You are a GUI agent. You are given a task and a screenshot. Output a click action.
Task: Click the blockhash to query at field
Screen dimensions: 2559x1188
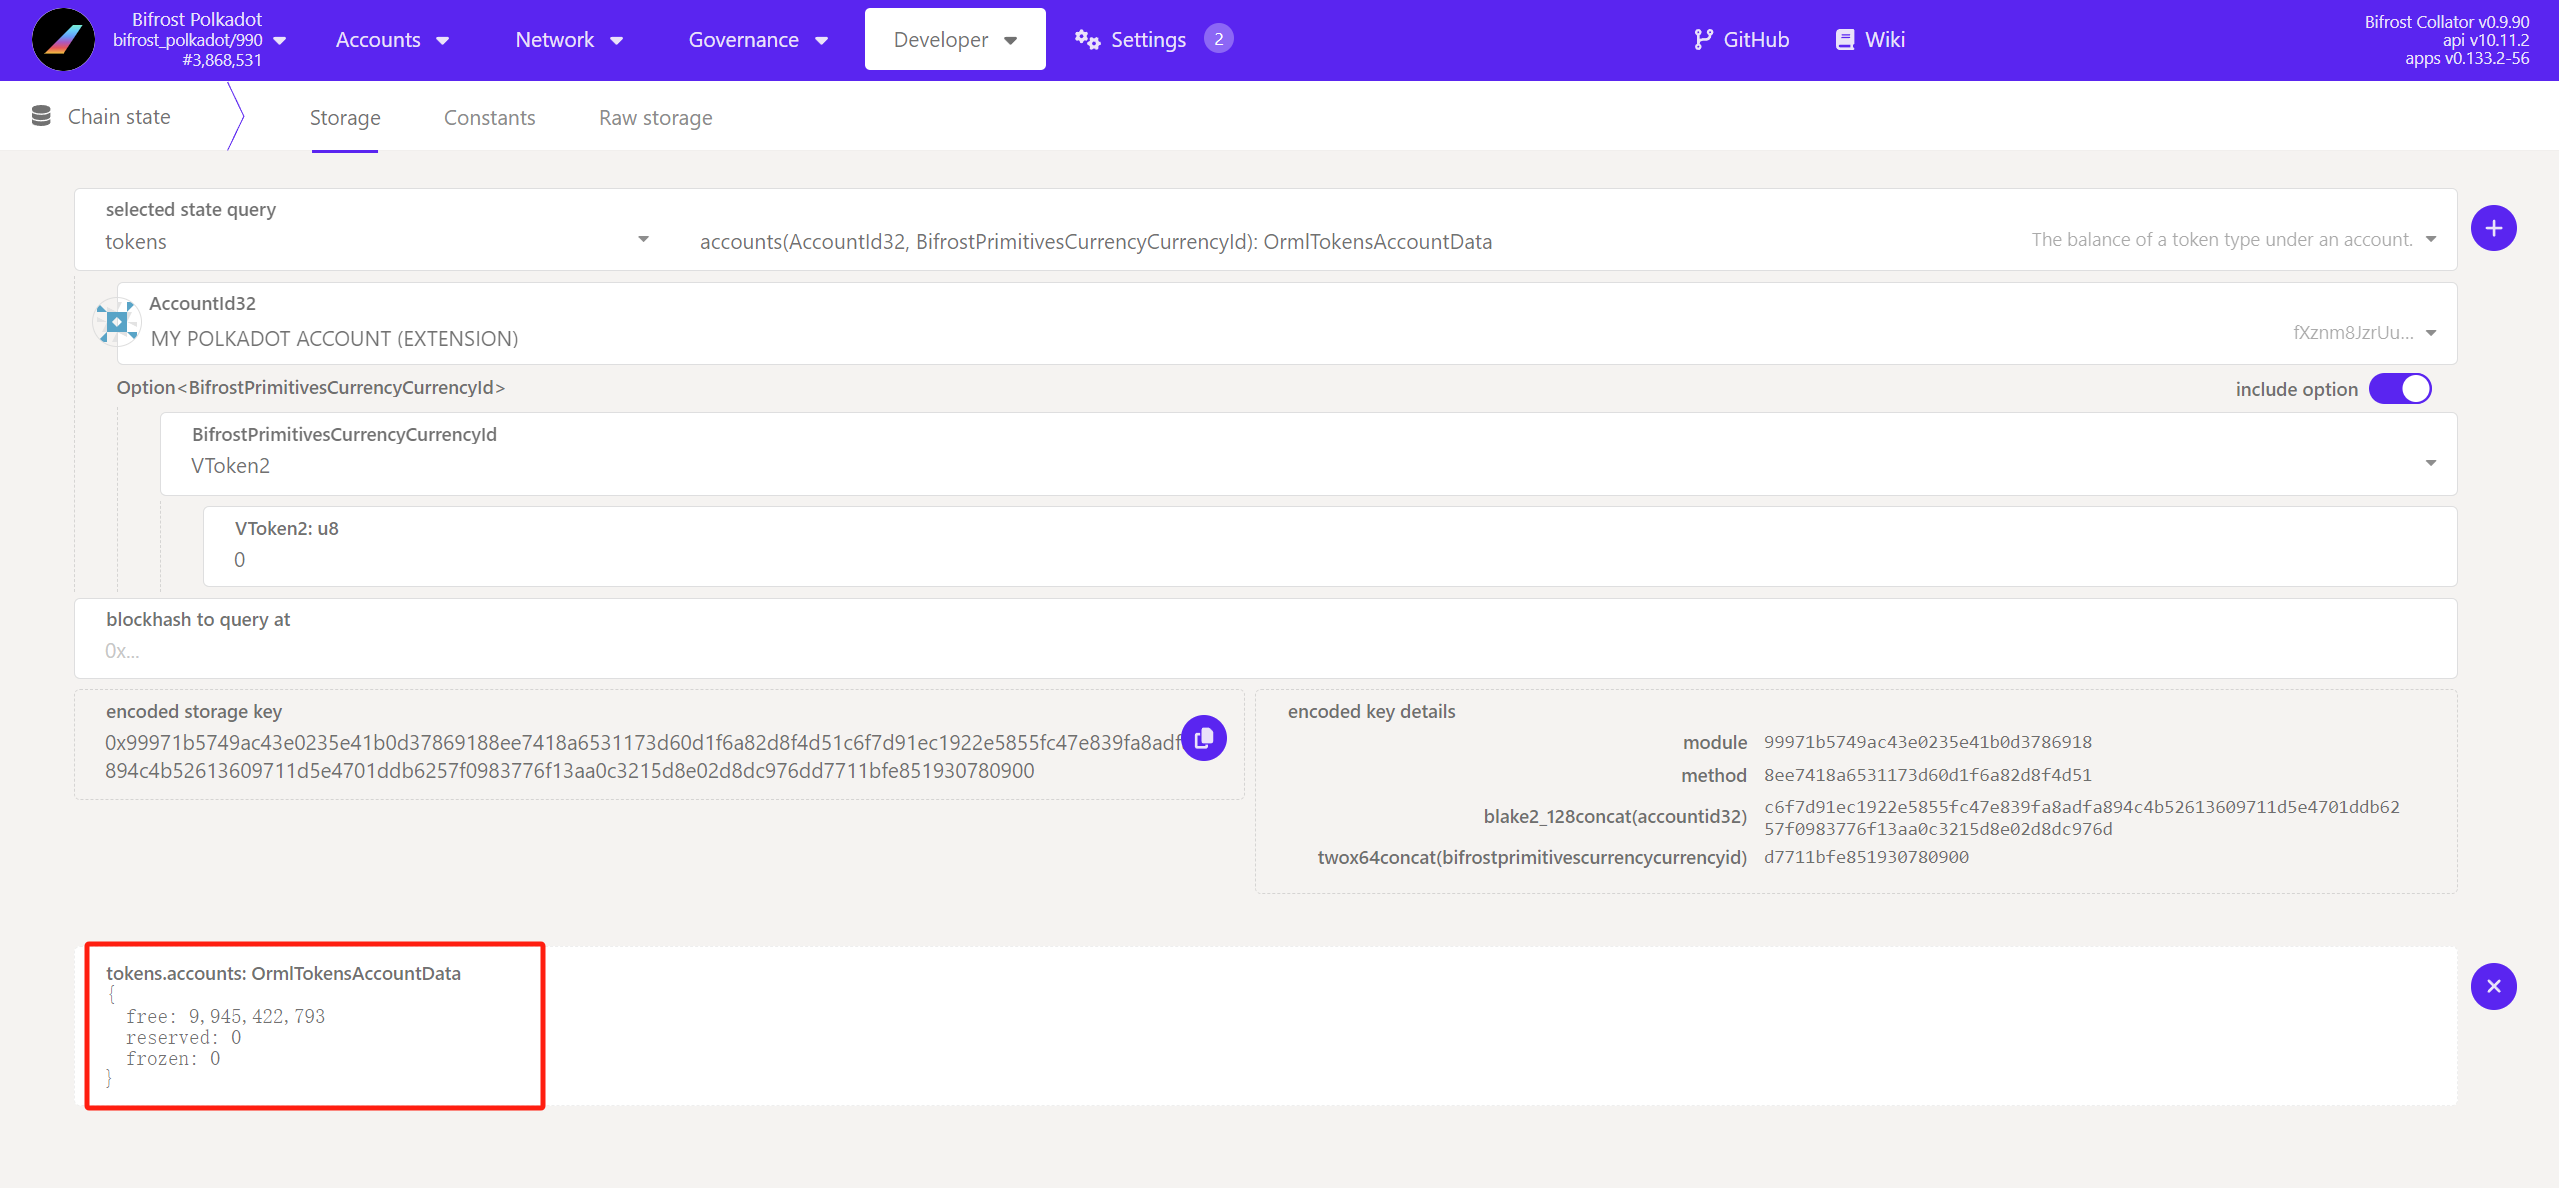(x=1265, y=651)
